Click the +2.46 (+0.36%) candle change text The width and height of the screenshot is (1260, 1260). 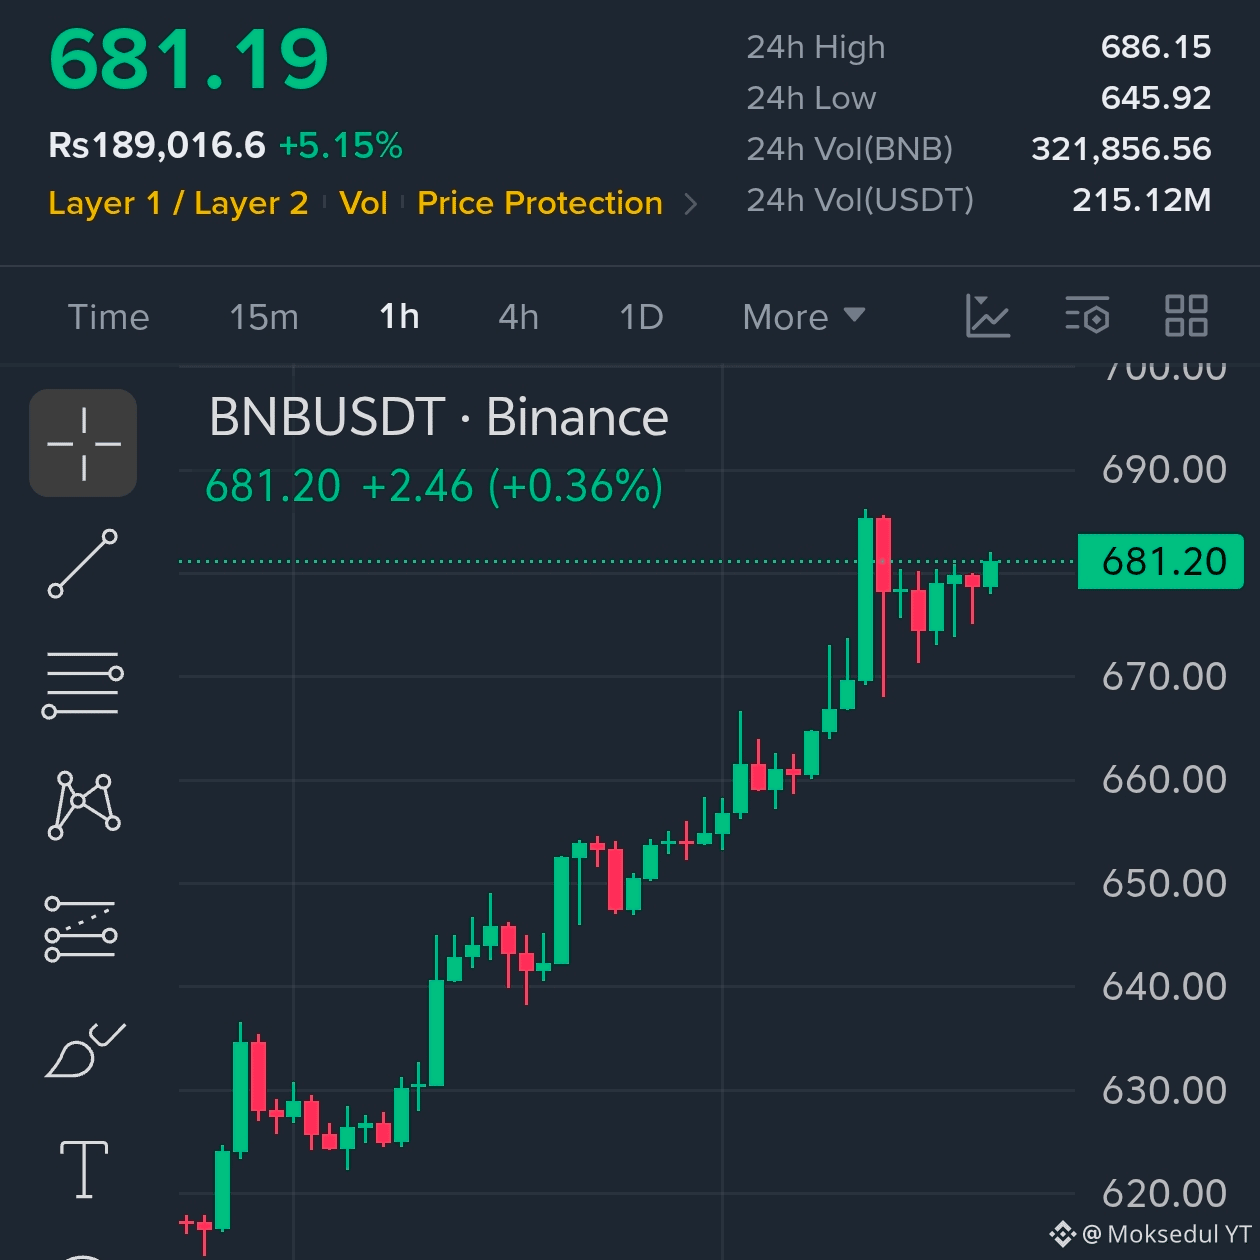click(x=512, y=487)
